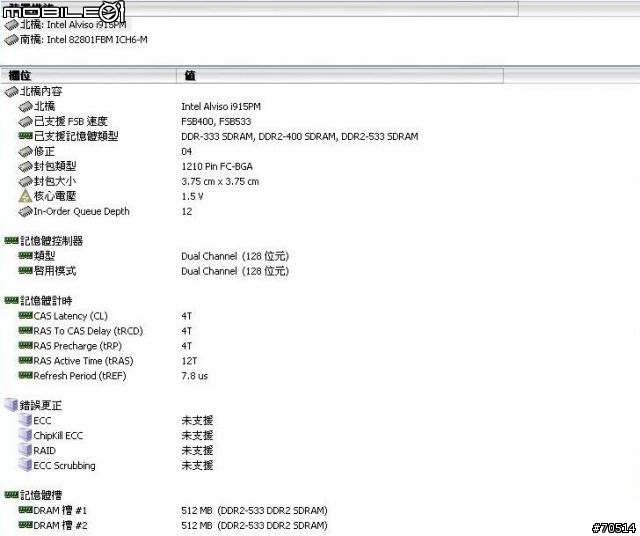Image resolution: width=640 pixels, height=536 pixels.
Task: Click the memory icon beside 記憶體控制器
Action: pos(11,241)
